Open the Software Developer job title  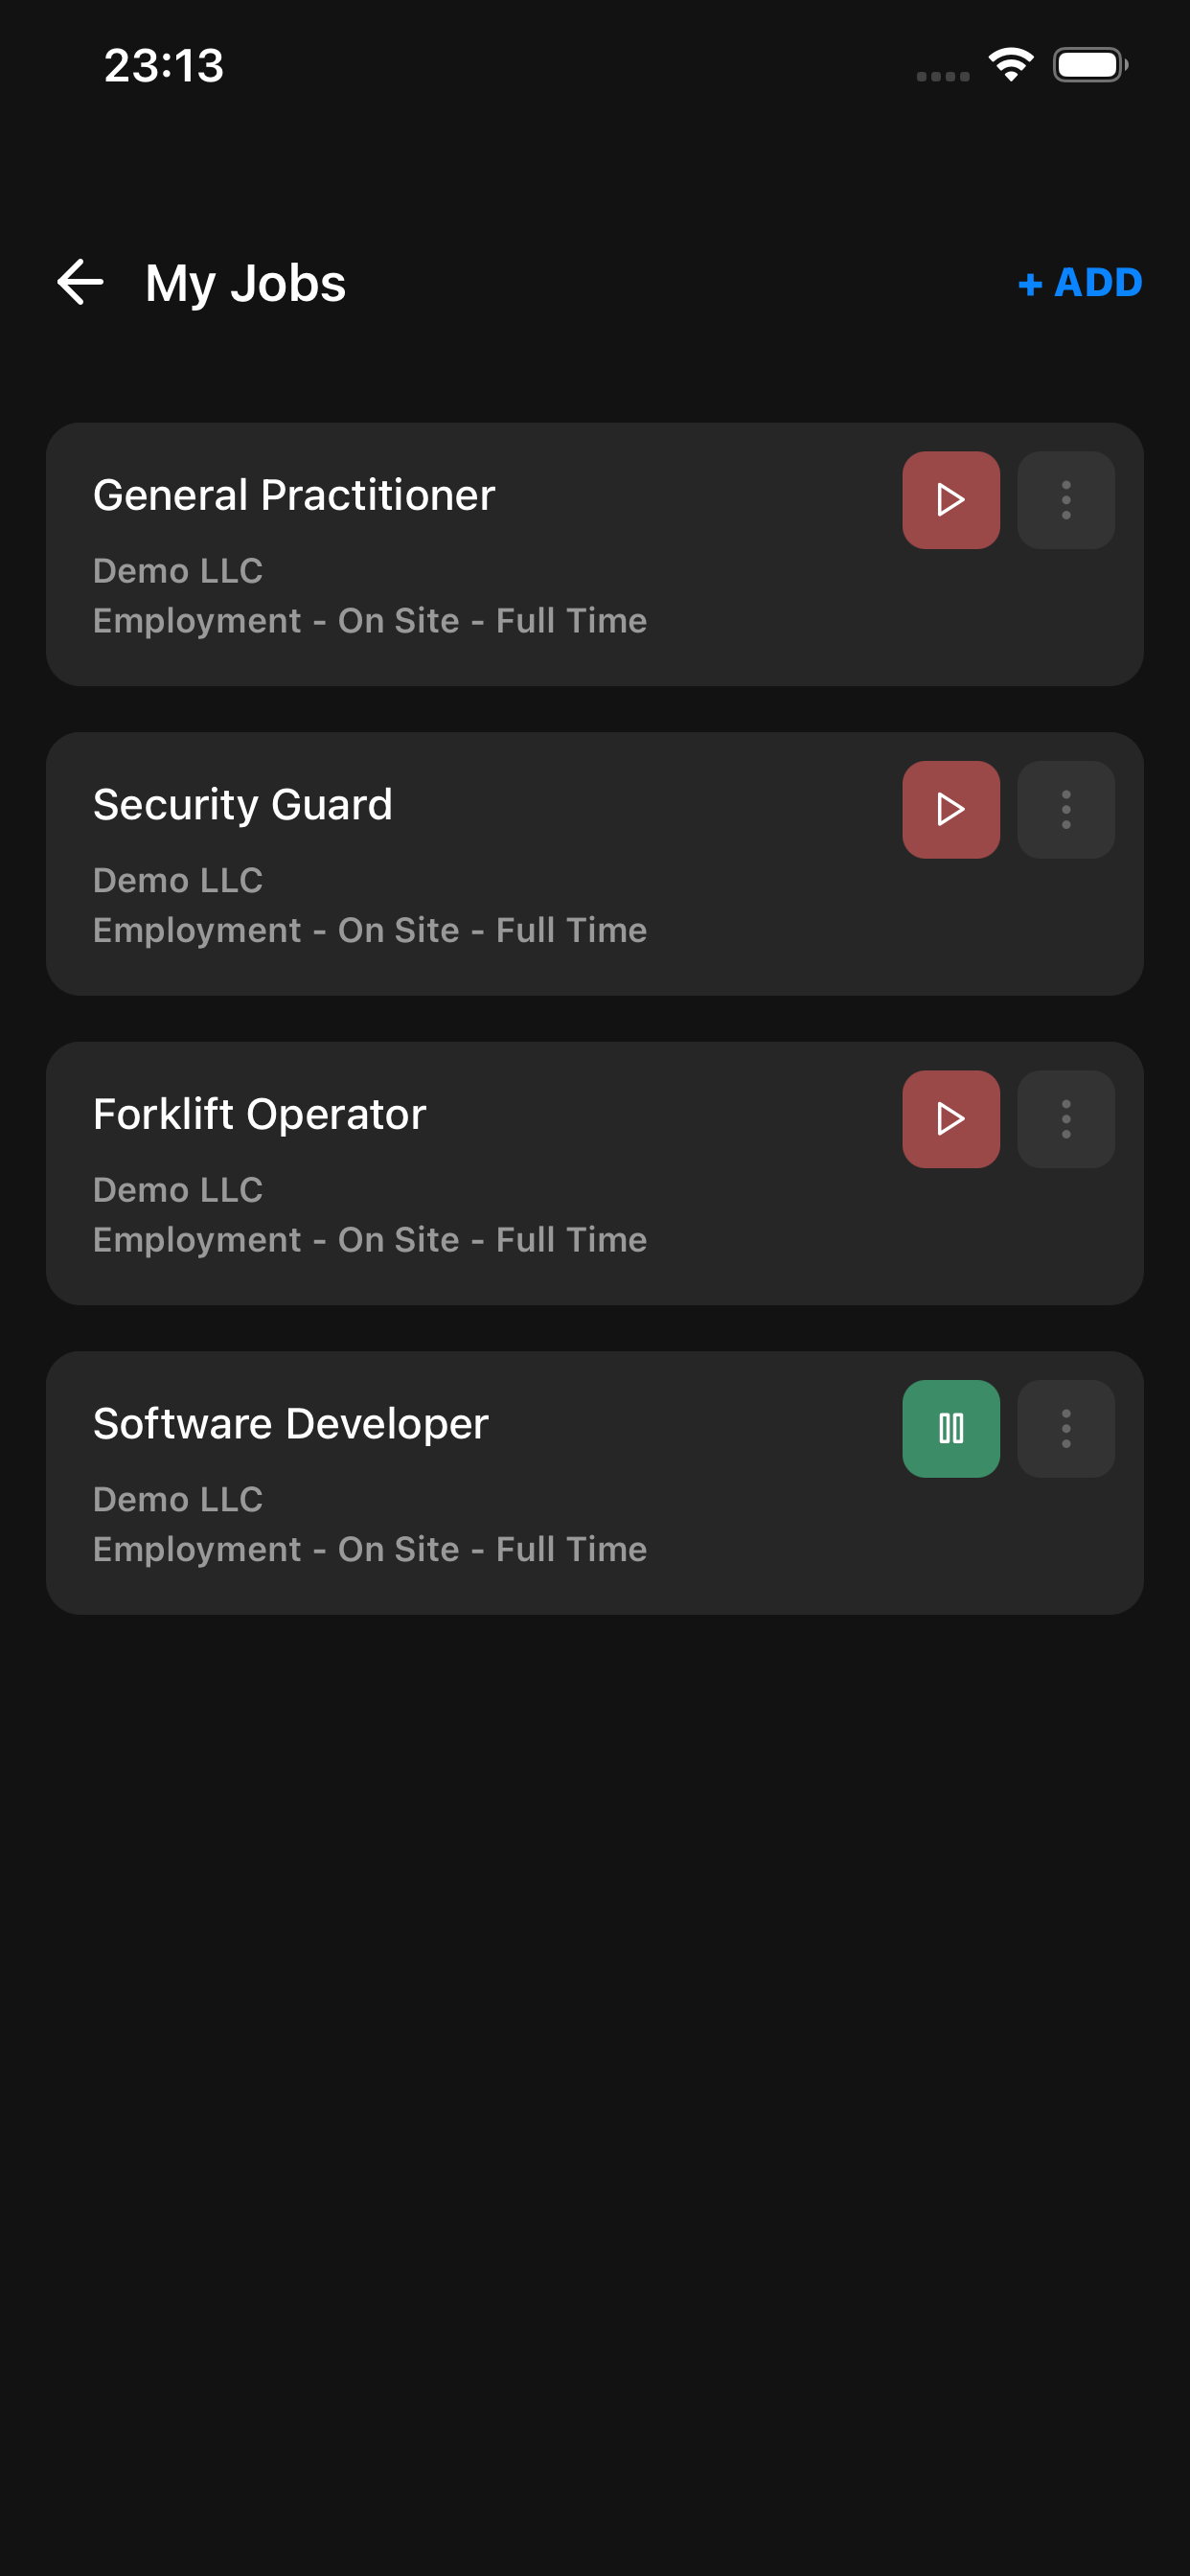pyautogui.click(x=290, y=1424)
